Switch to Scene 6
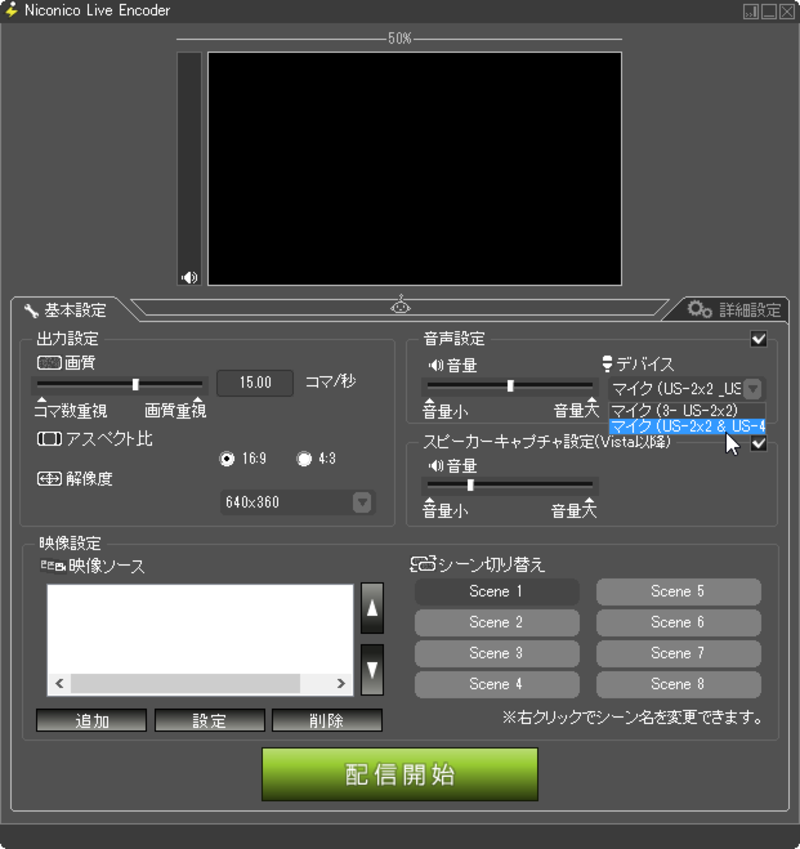The width and height of the screenshot is (800, 849). click(x=679, y=623)
